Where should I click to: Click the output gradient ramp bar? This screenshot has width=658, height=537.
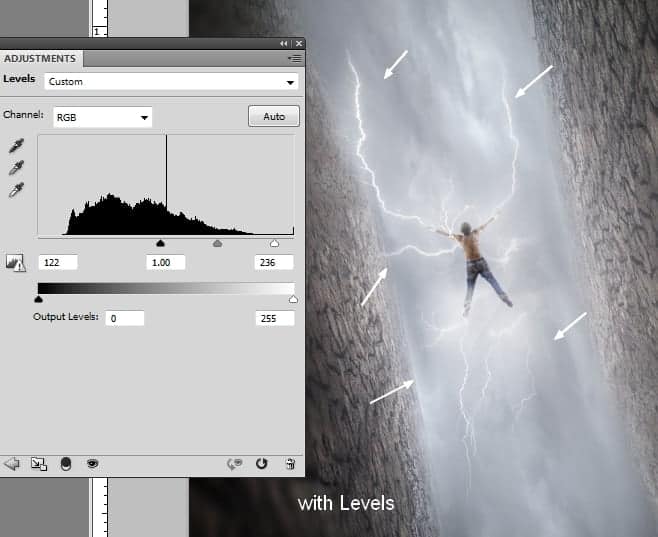(166, 288)
